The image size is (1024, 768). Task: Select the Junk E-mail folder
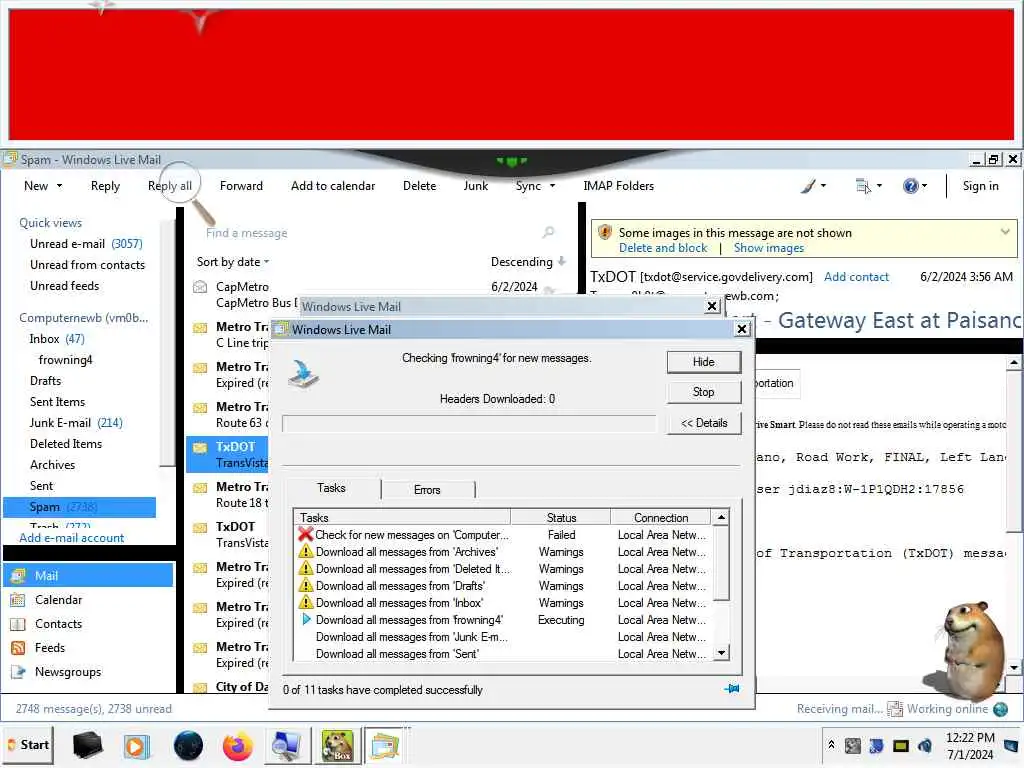76,423
